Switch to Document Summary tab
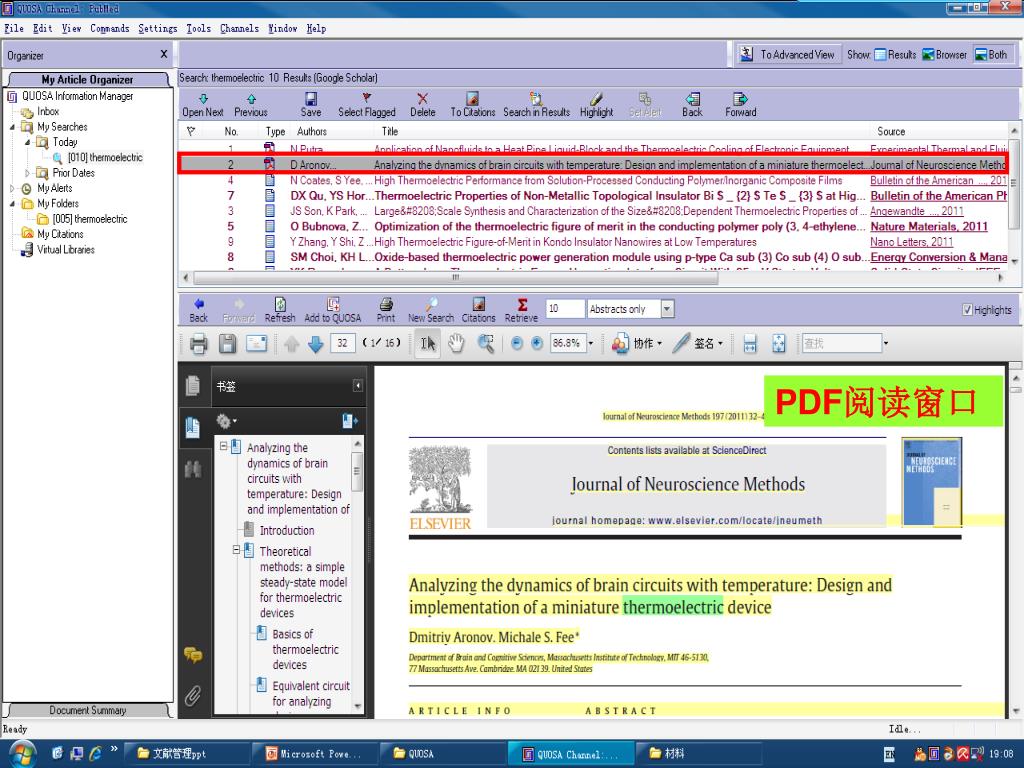The width and height of the screenshot is (1024, 768). [88, 711]
